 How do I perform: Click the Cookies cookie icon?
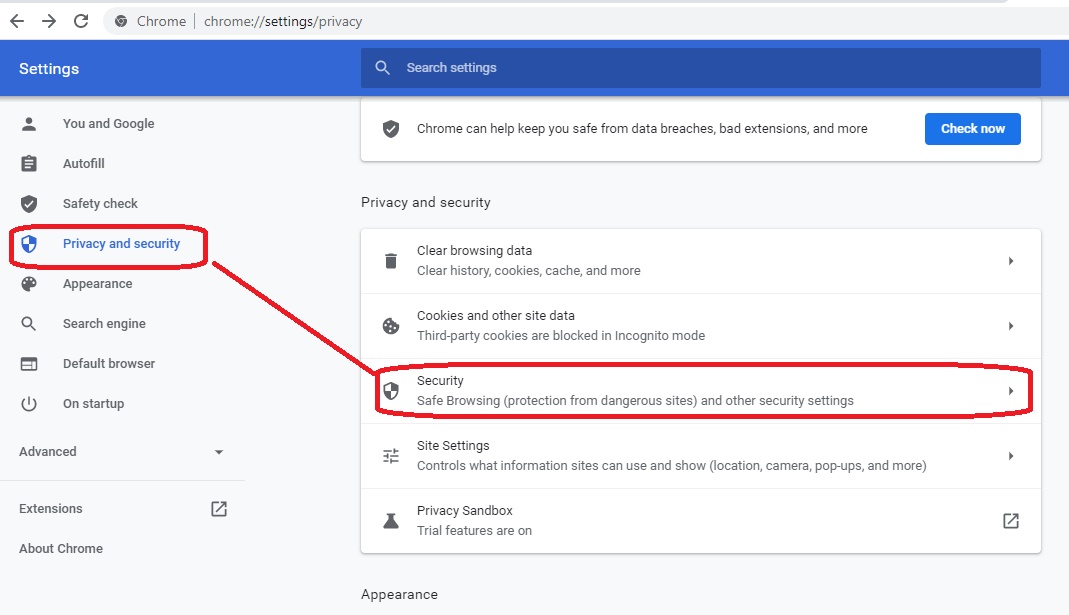click(391, 326)
